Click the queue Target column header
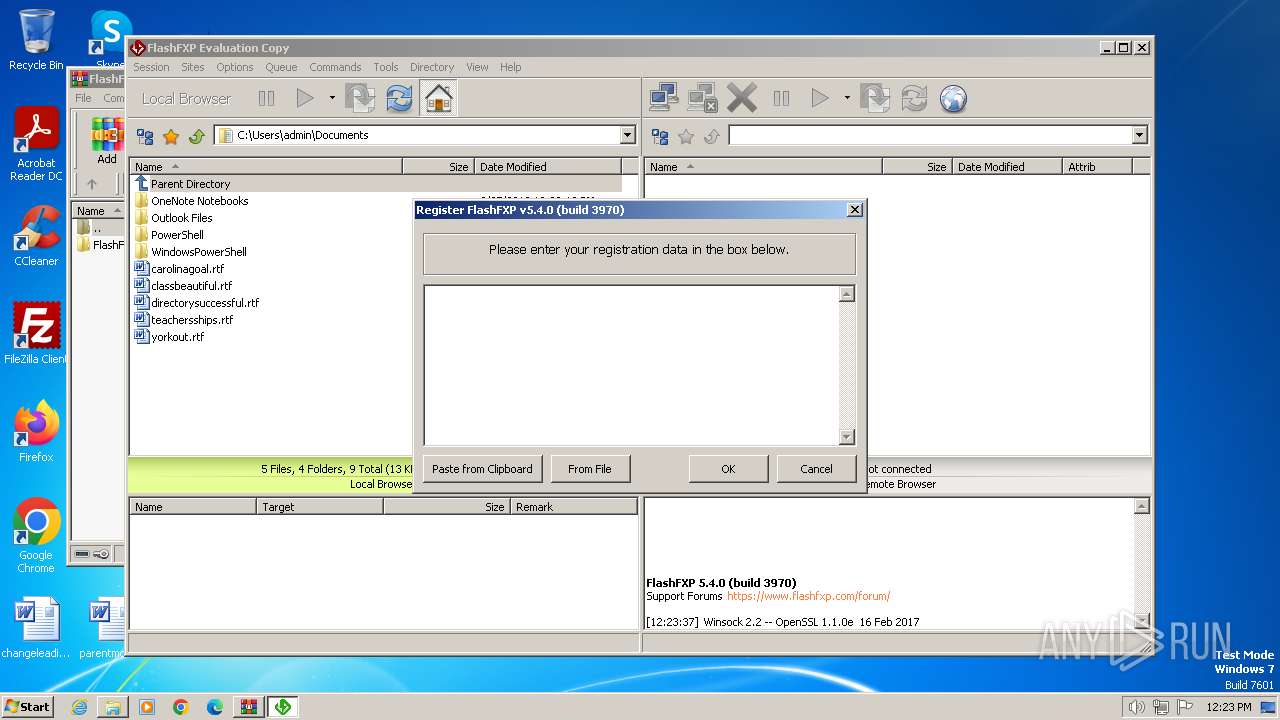Screen dimensions: 1280x720 click(320, 507)
